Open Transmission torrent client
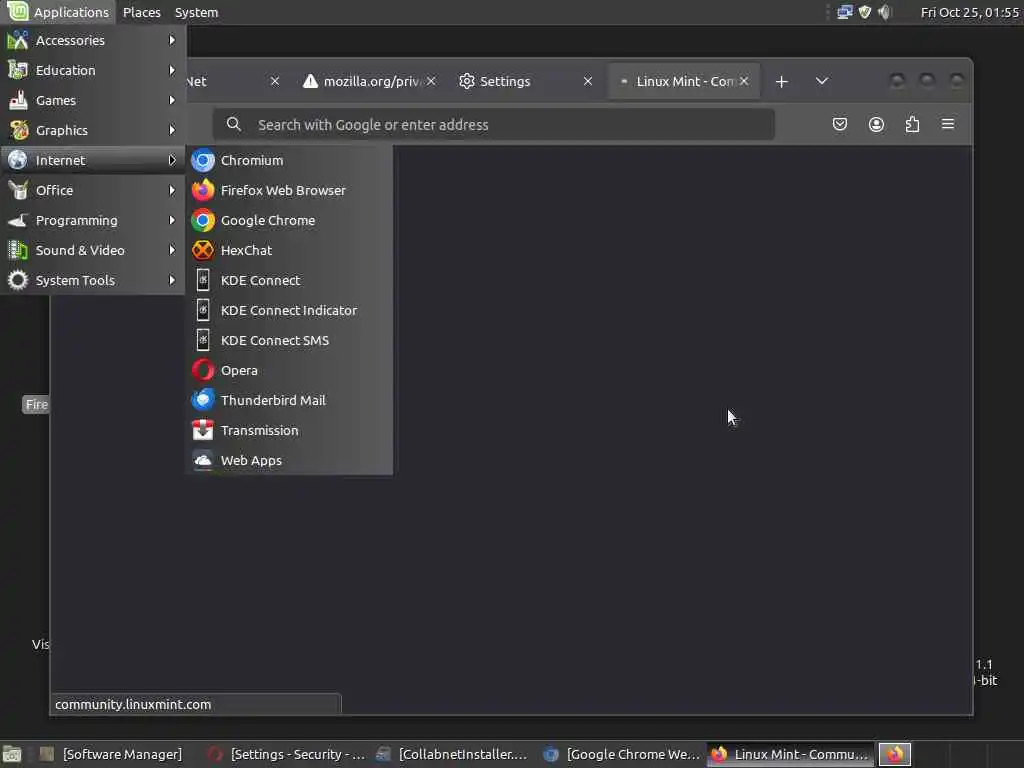The width and height of the screenshot is (1024, 768). click(x=289, y=430)
